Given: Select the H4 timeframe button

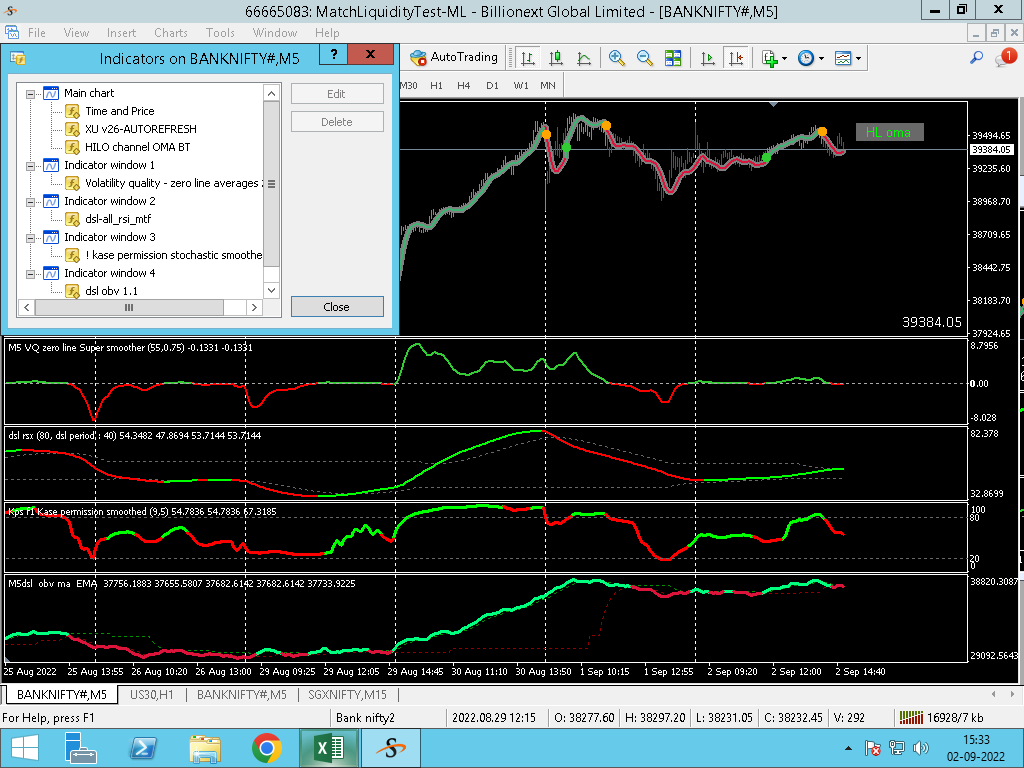Looking at the screenshot, I should click(464, 85).
